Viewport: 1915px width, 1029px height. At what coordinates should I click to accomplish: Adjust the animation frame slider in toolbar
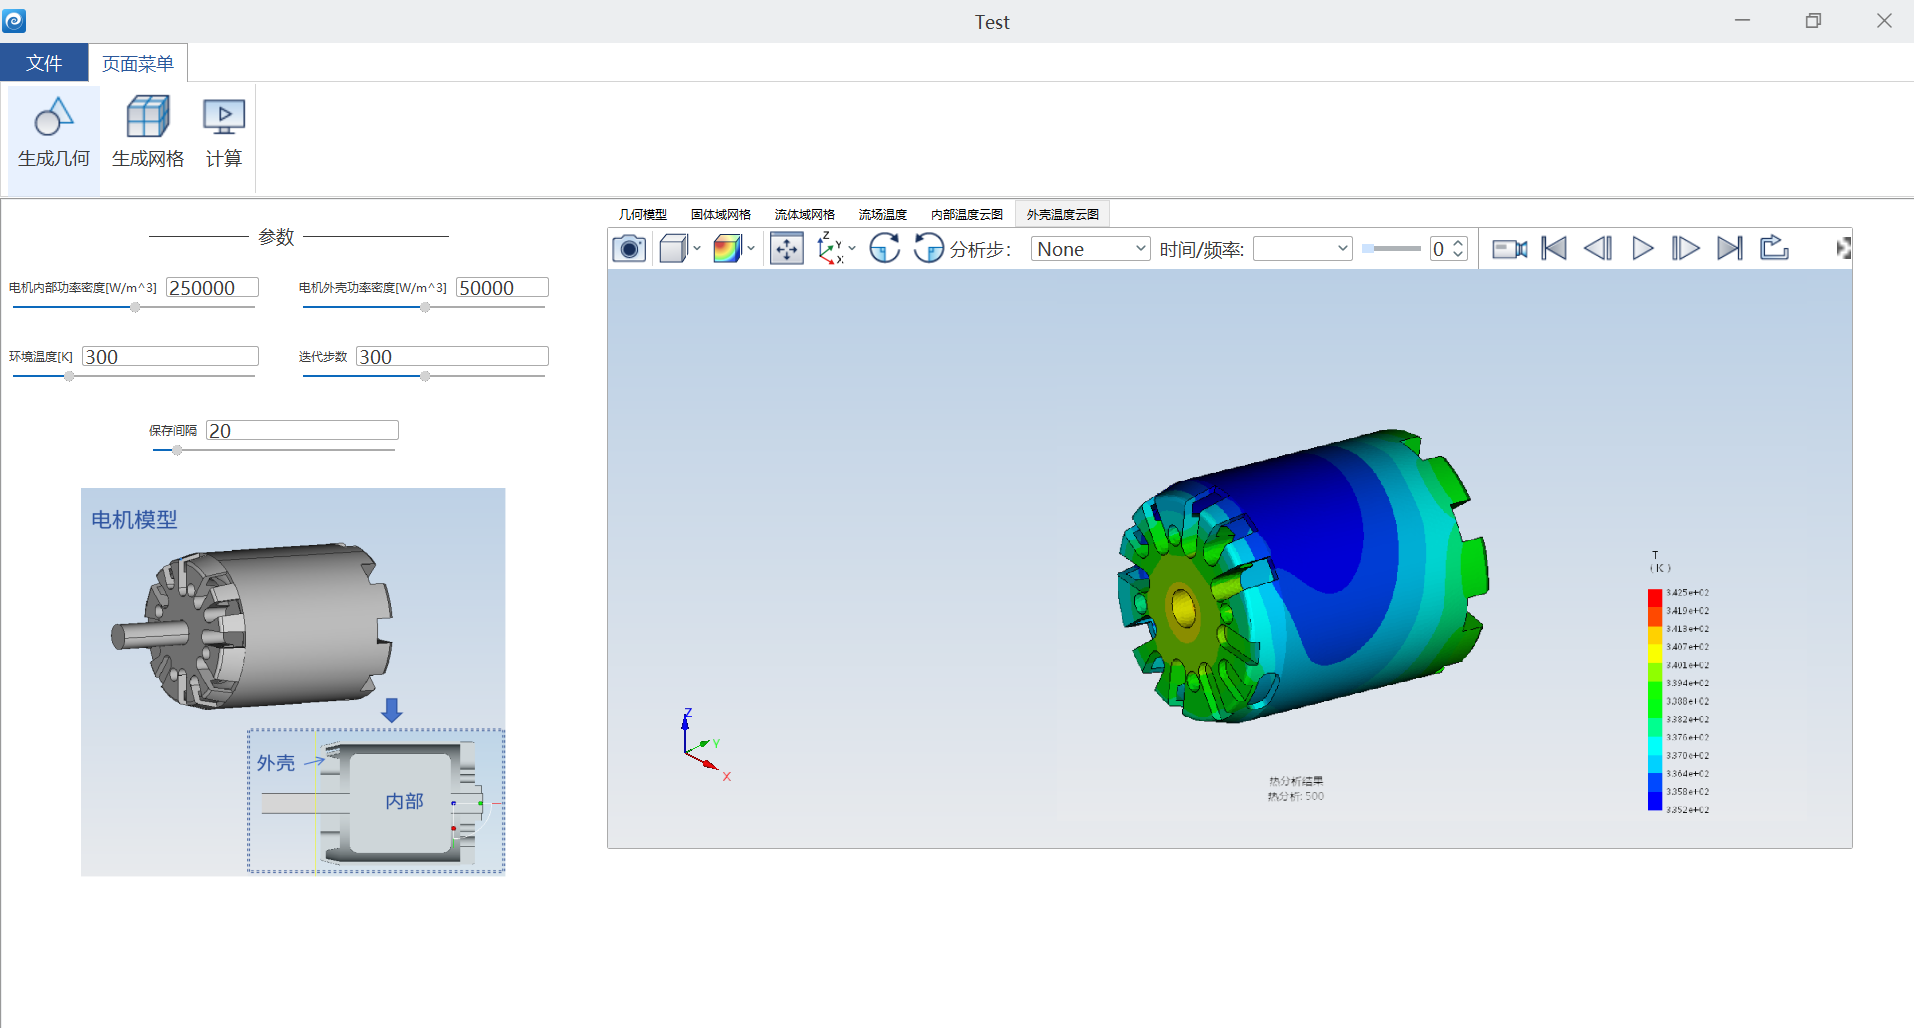[1391, 248]
